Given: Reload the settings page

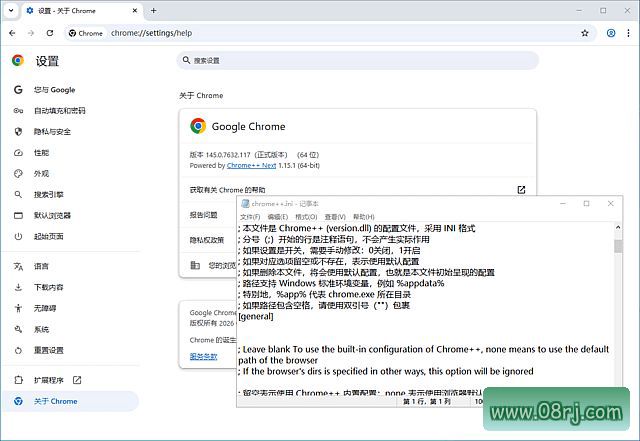Looking at the screenshot, I should 50,33.
